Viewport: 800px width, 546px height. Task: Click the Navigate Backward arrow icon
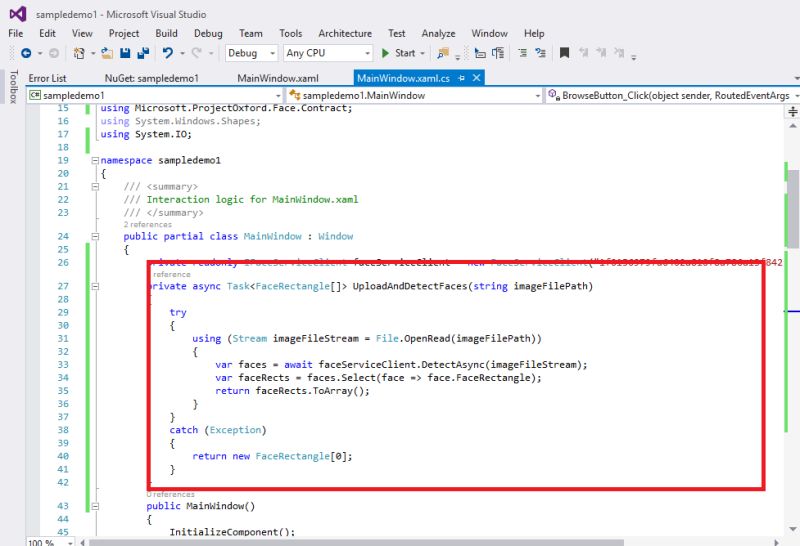[26, 53]
